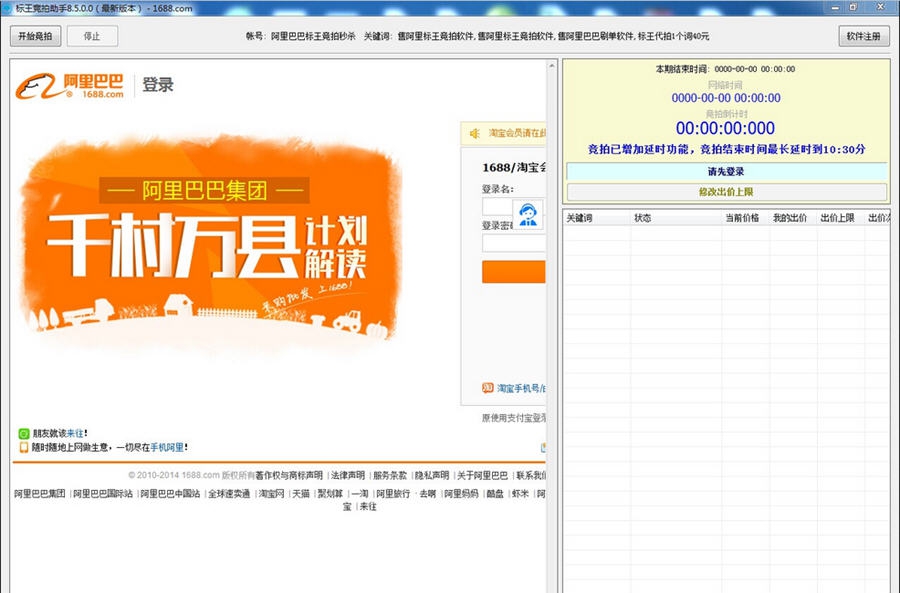Click the Alibaba 1688.com logo
Screen dimensions: 900x593
[x=69, y=86]
